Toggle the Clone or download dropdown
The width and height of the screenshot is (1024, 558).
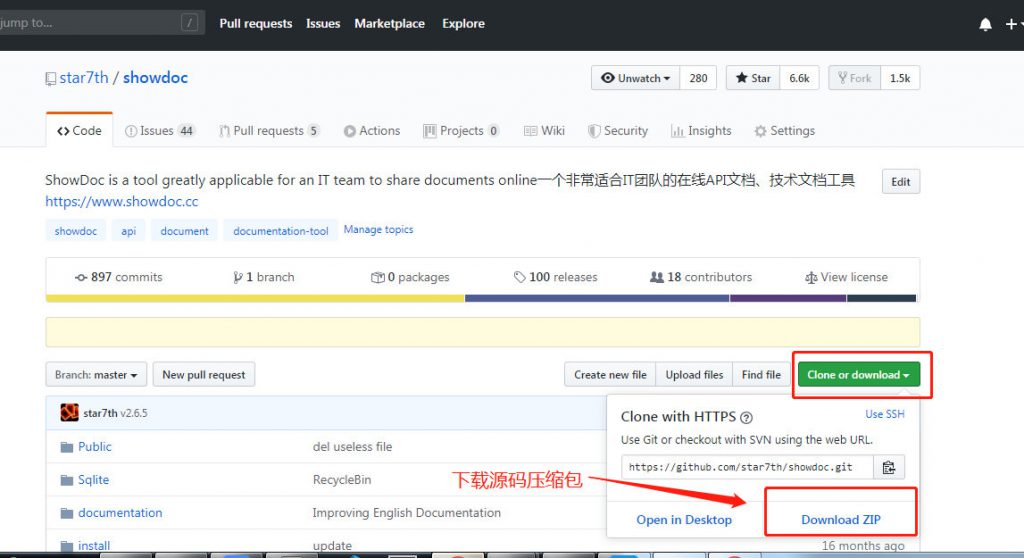[x=859, y=374]
